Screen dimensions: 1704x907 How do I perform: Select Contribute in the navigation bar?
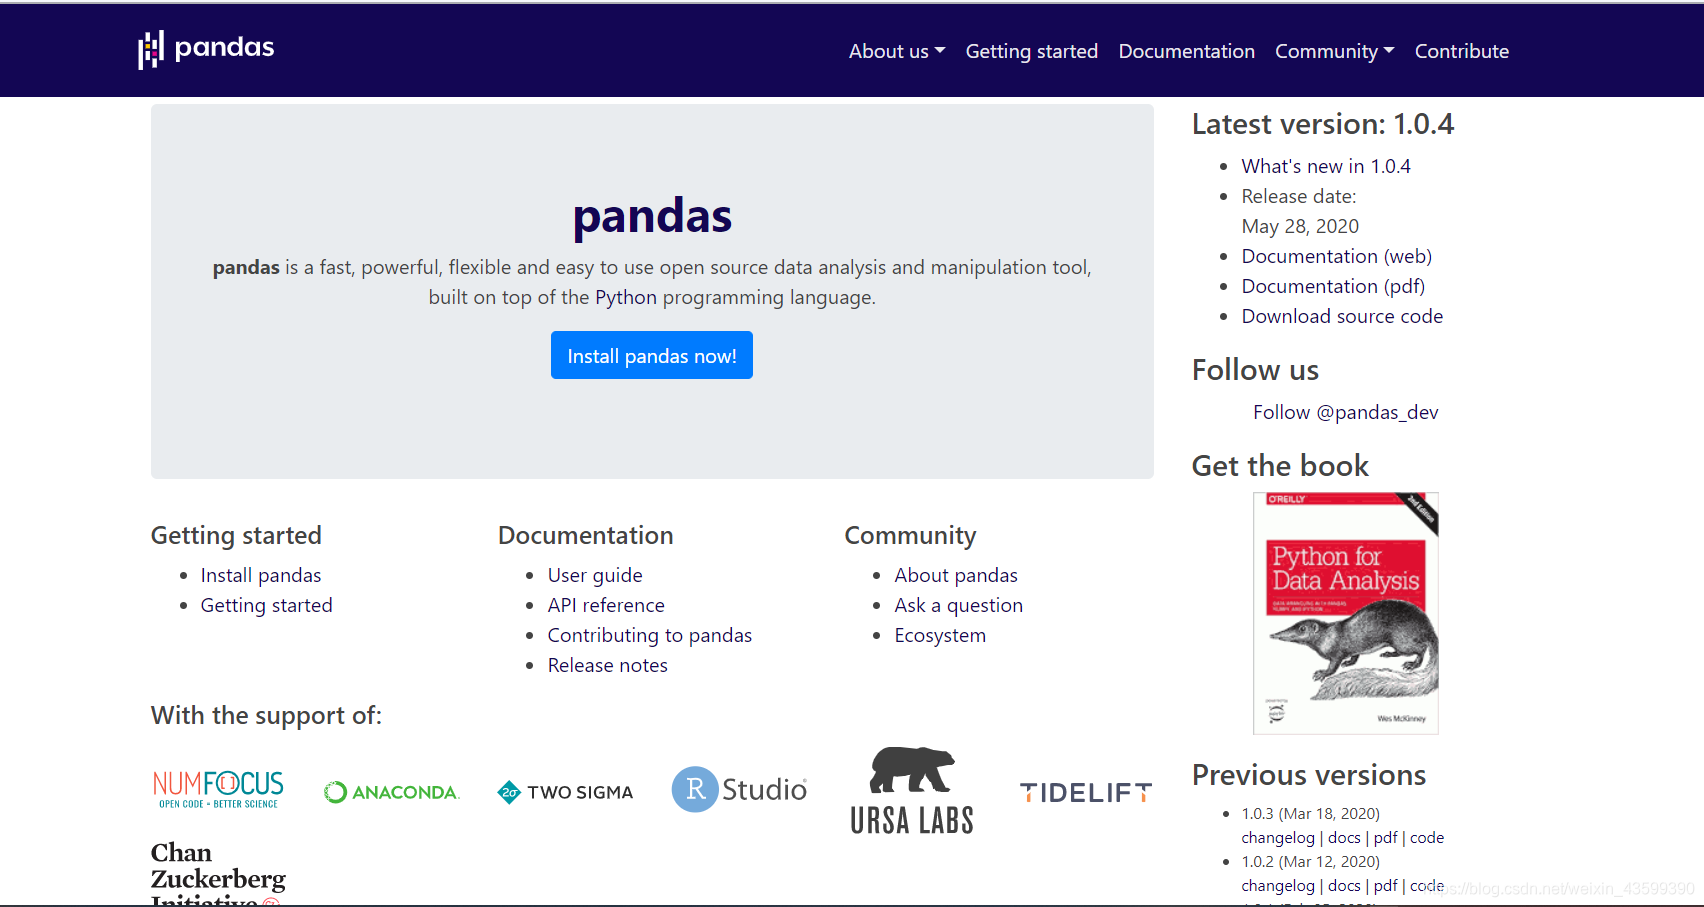point(1462,51)
